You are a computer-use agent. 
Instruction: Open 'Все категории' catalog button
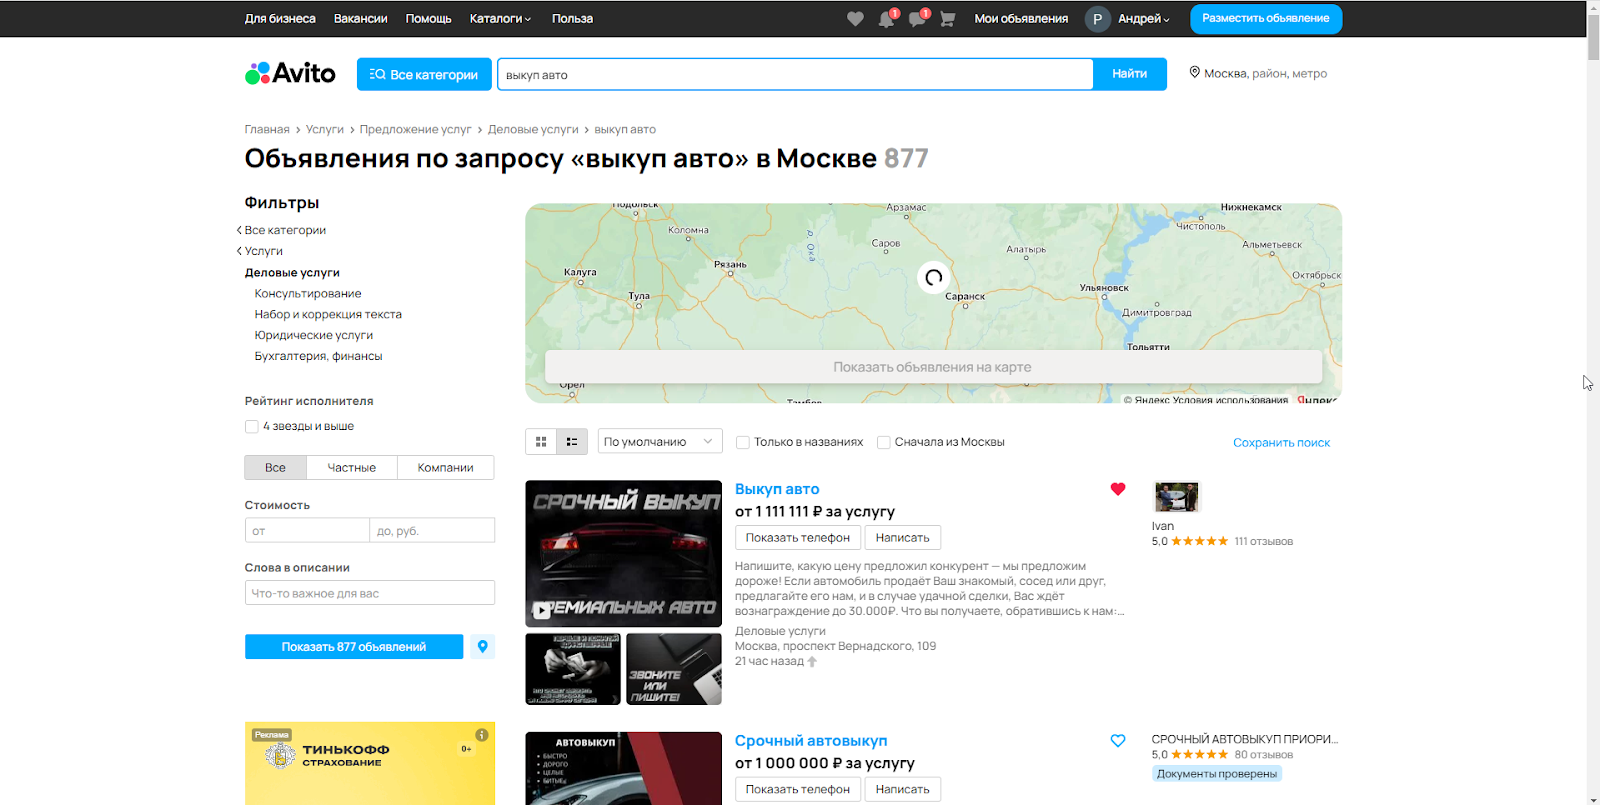pyautogui.click(x=424, y=74)
